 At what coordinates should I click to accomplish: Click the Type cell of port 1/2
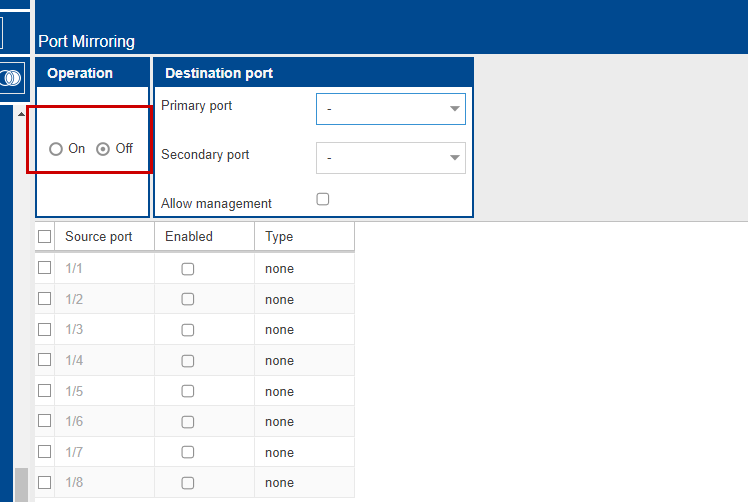(x=305, y=299)
